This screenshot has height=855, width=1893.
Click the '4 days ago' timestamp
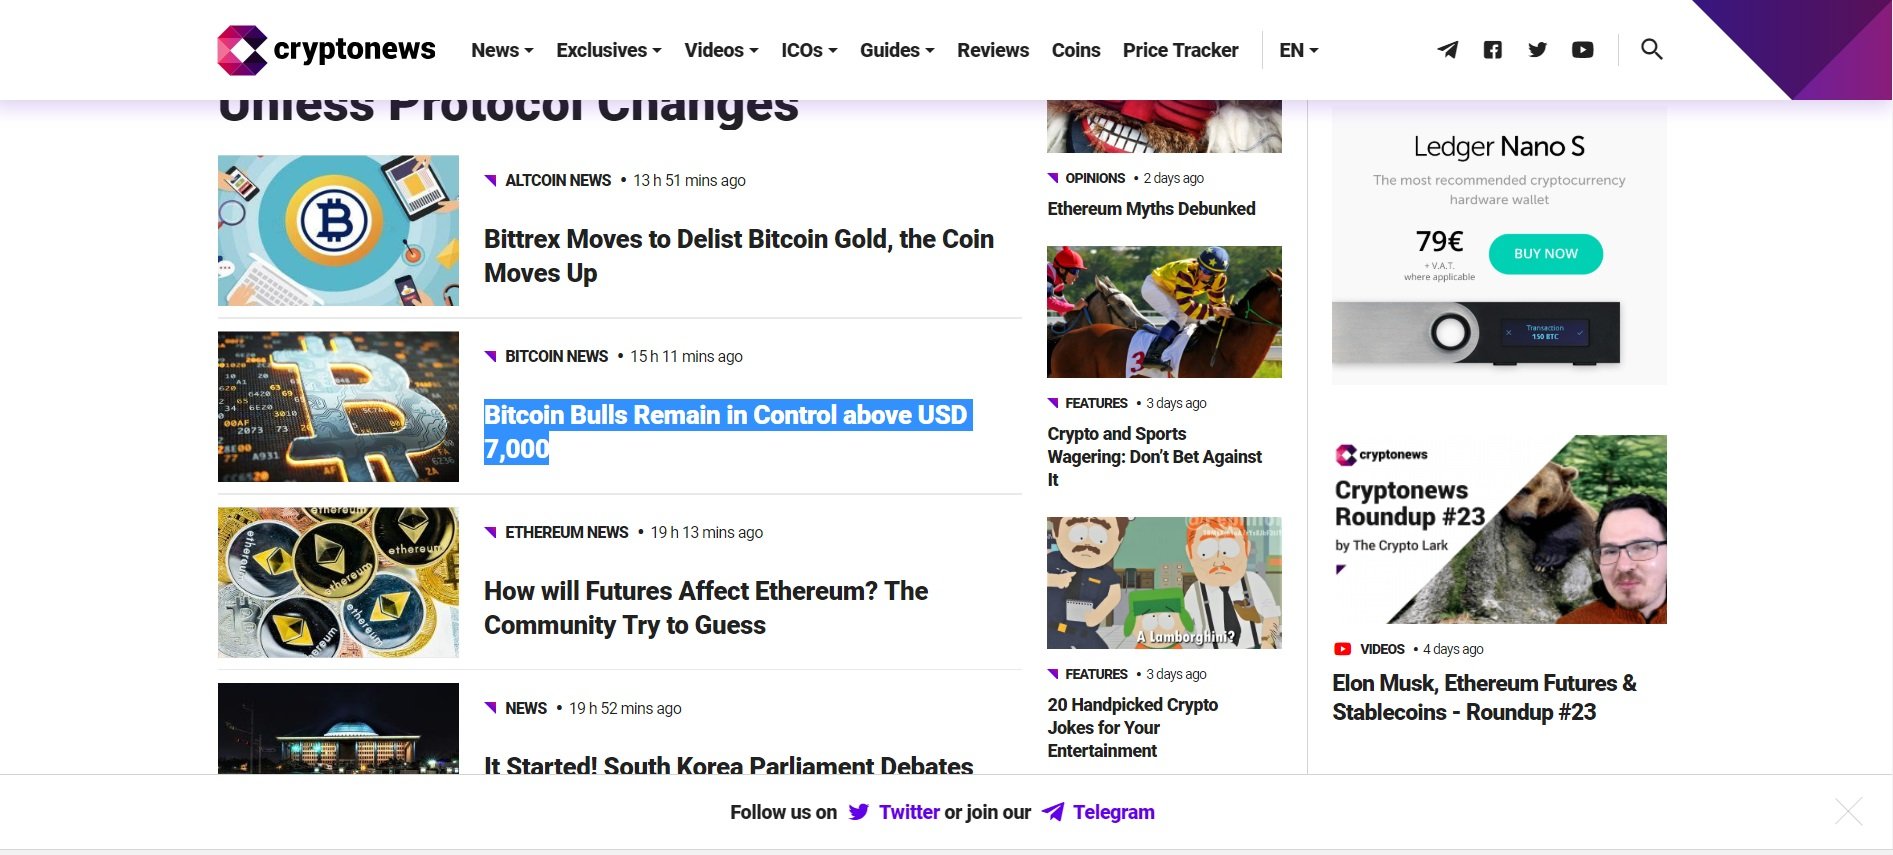[x=1453, y=649]
